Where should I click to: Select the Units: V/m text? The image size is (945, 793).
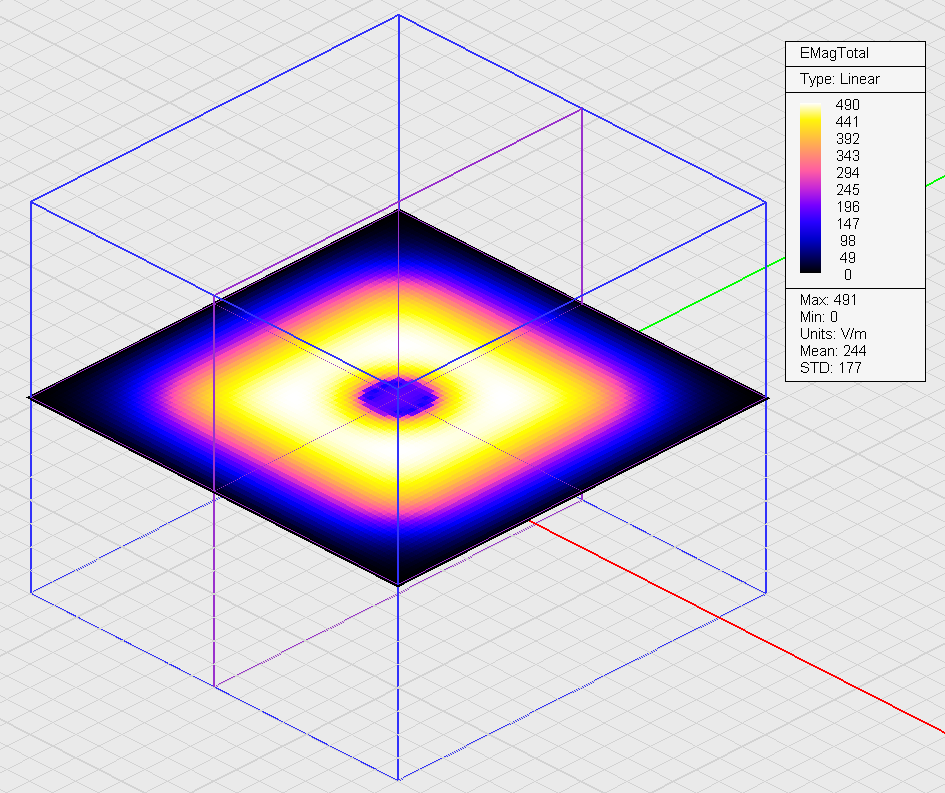832,334
